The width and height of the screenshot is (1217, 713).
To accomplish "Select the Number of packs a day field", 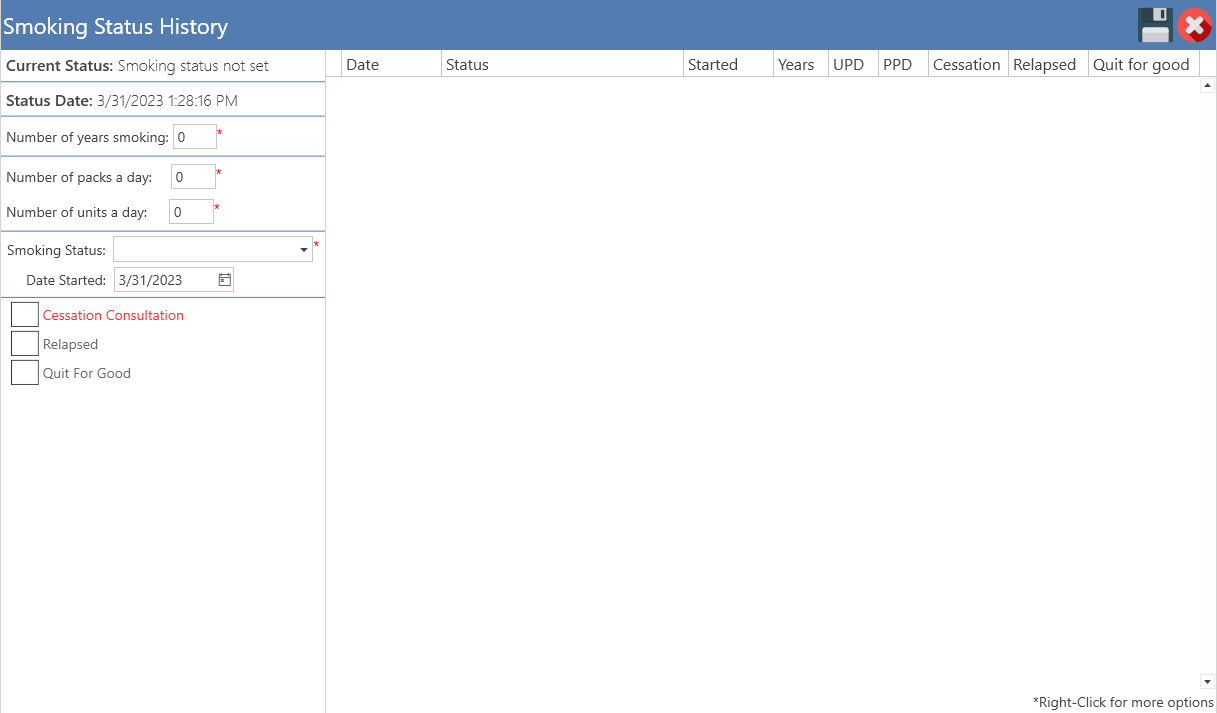I will (193, 177).
